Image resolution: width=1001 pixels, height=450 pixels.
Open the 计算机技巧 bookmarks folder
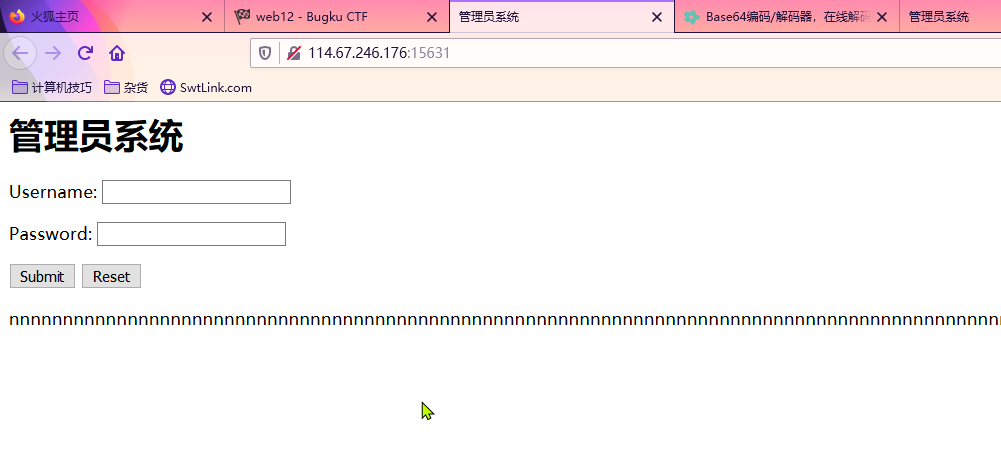(x=52, y=87)
